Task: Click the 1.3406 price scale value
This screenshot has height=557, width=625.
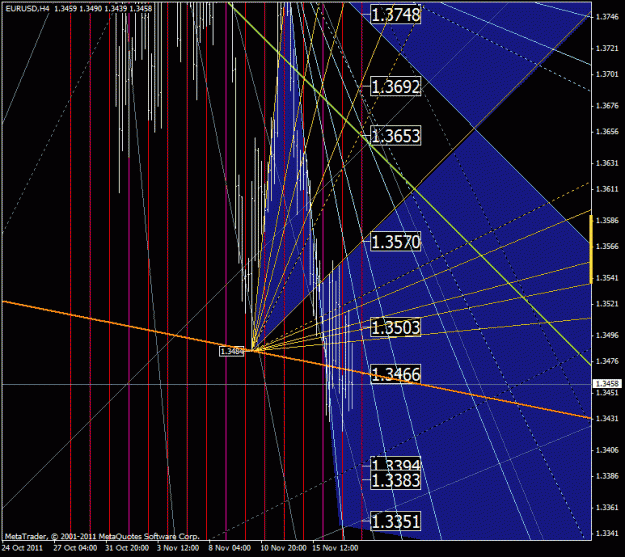Action: [x=607, y=450]
